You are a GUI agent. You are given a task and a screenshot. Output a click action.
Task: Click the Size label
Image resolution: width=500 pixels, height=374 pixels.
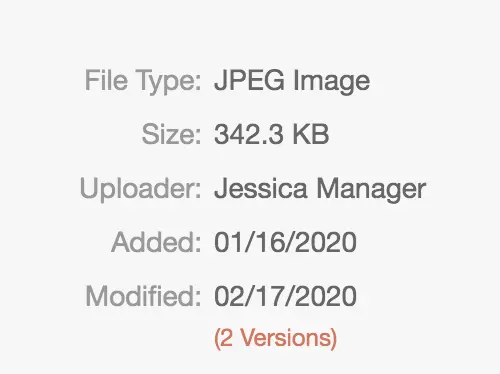(172, 134)
